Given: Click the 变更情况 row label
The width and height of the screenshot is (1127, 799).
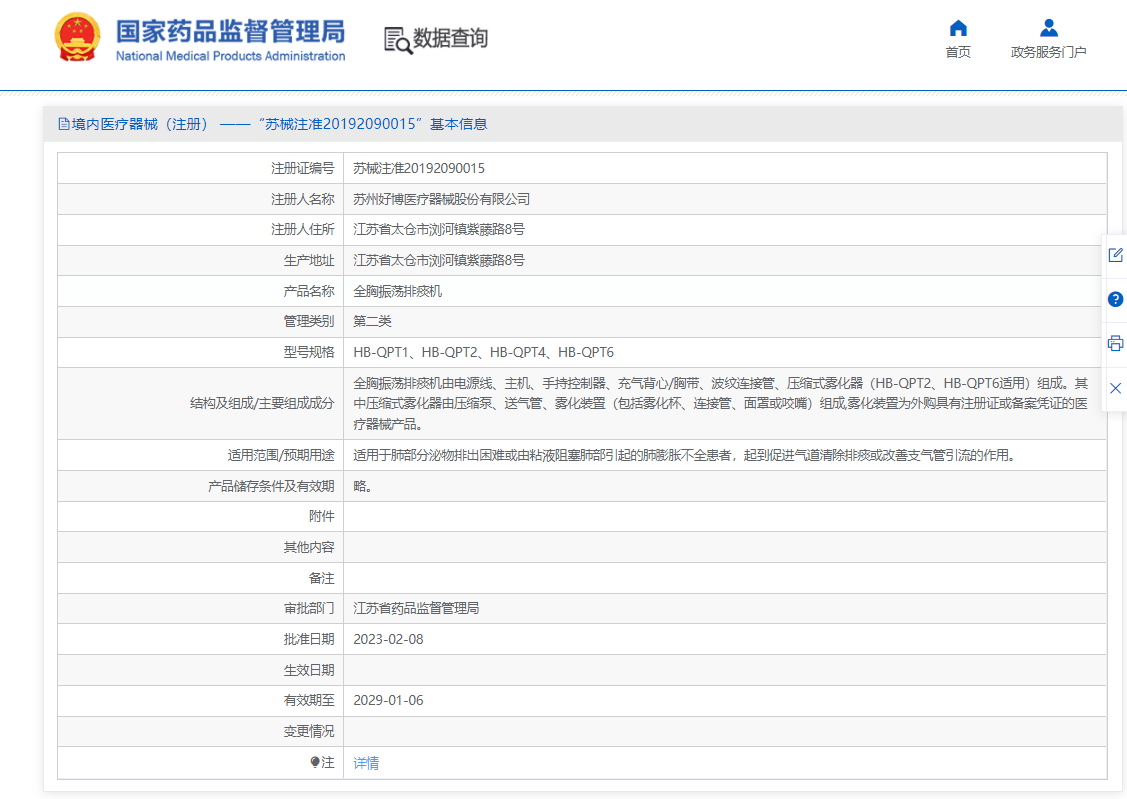Looking at the screenshot, I should [309, 731].
